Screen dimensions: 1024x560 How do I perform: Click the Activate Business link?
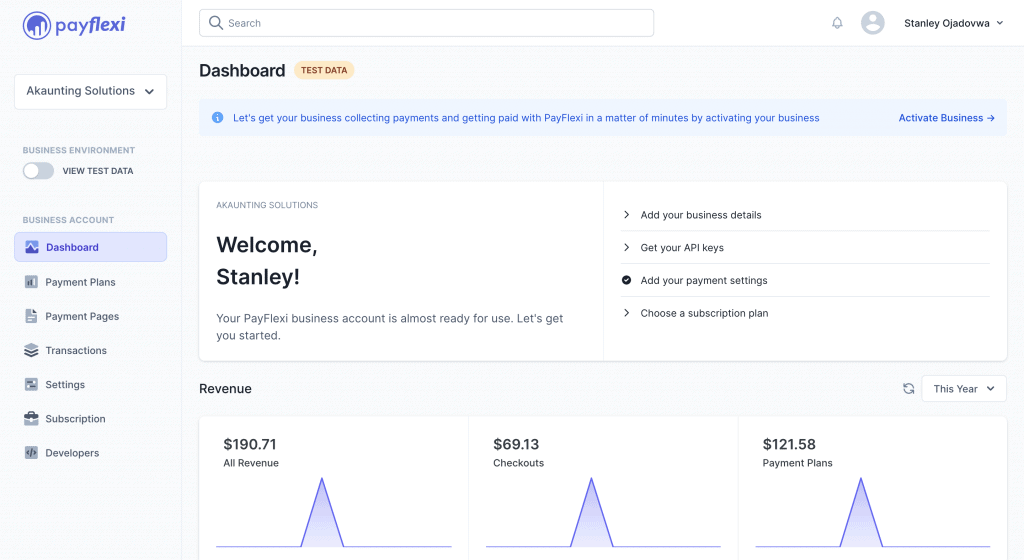point(946,117)
